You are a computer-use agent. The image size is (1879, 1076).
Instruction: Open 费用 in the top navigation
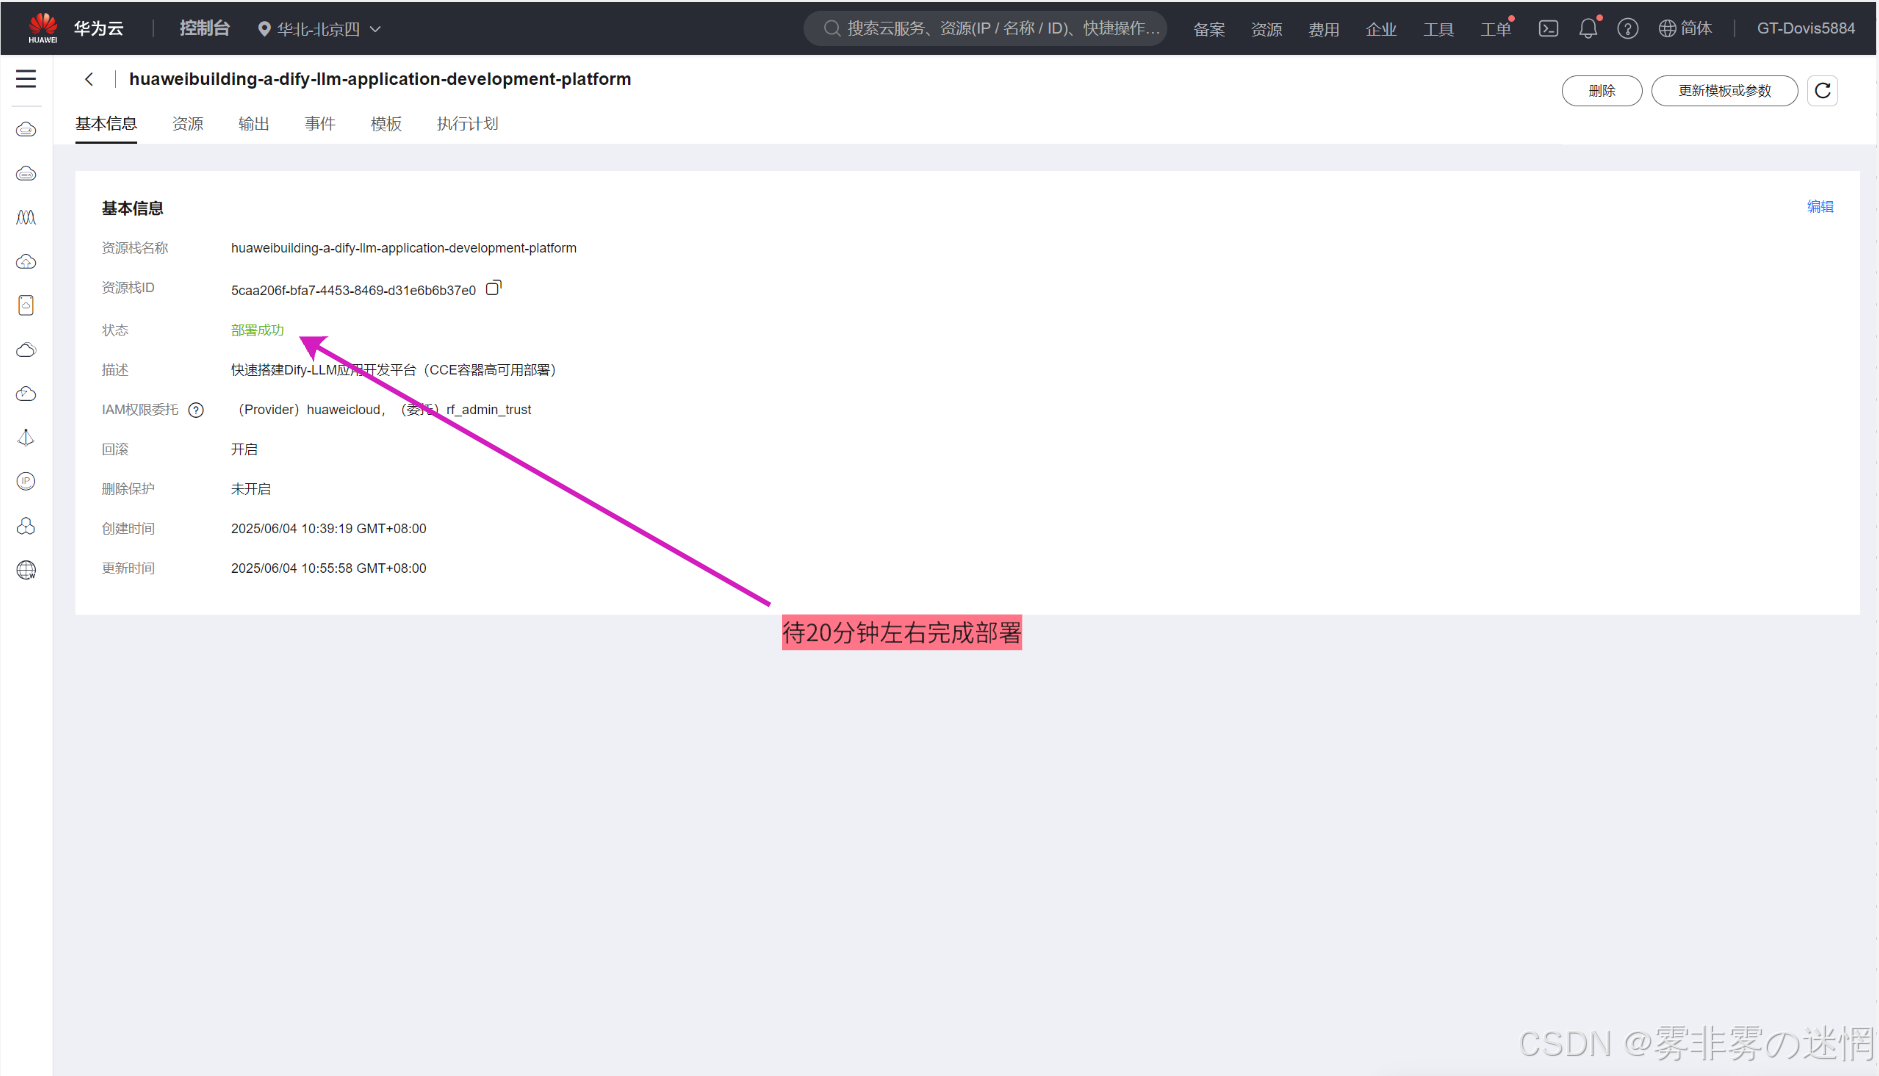click(x=1324, y=29)
